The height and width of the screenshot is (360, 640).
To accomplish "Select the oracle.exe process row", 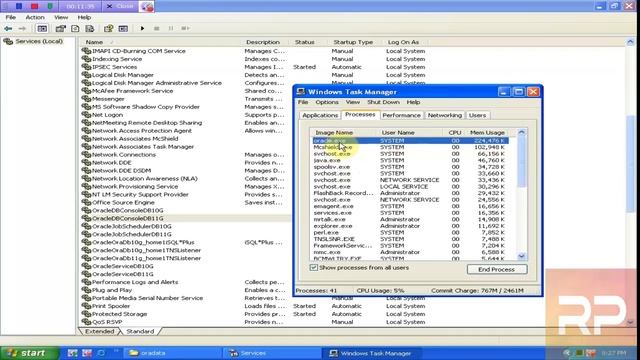I will 410,140.
